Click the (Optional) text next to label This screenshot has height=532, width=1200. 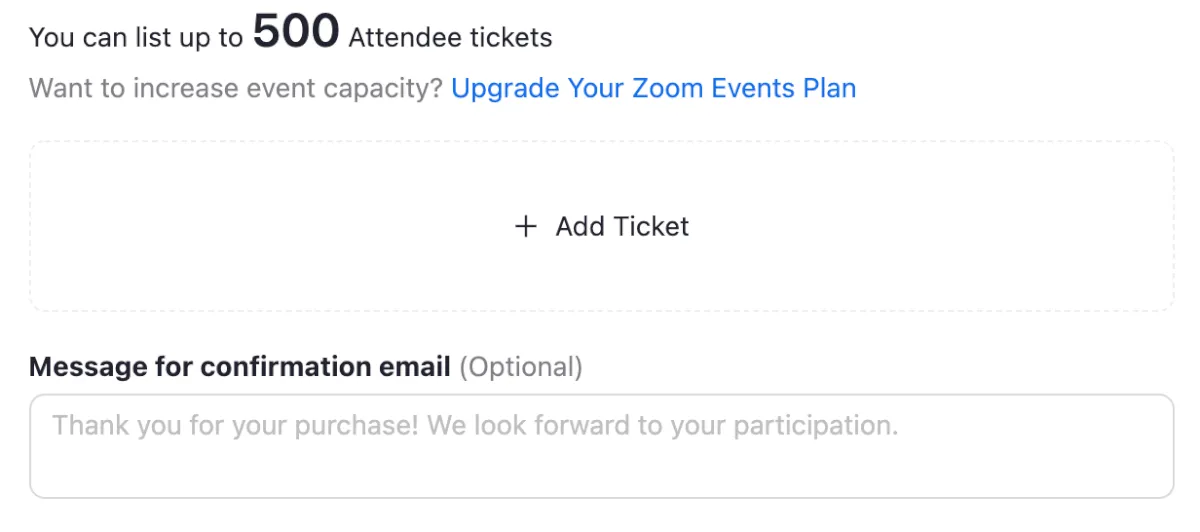tap(520, 367)
